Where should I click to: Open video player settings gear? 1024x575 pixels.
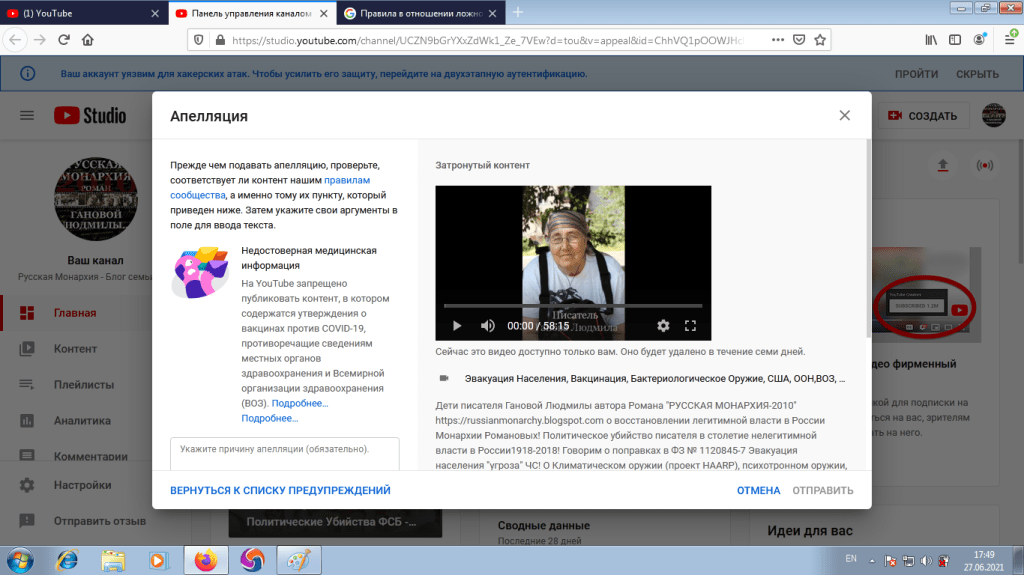point(662,326)
